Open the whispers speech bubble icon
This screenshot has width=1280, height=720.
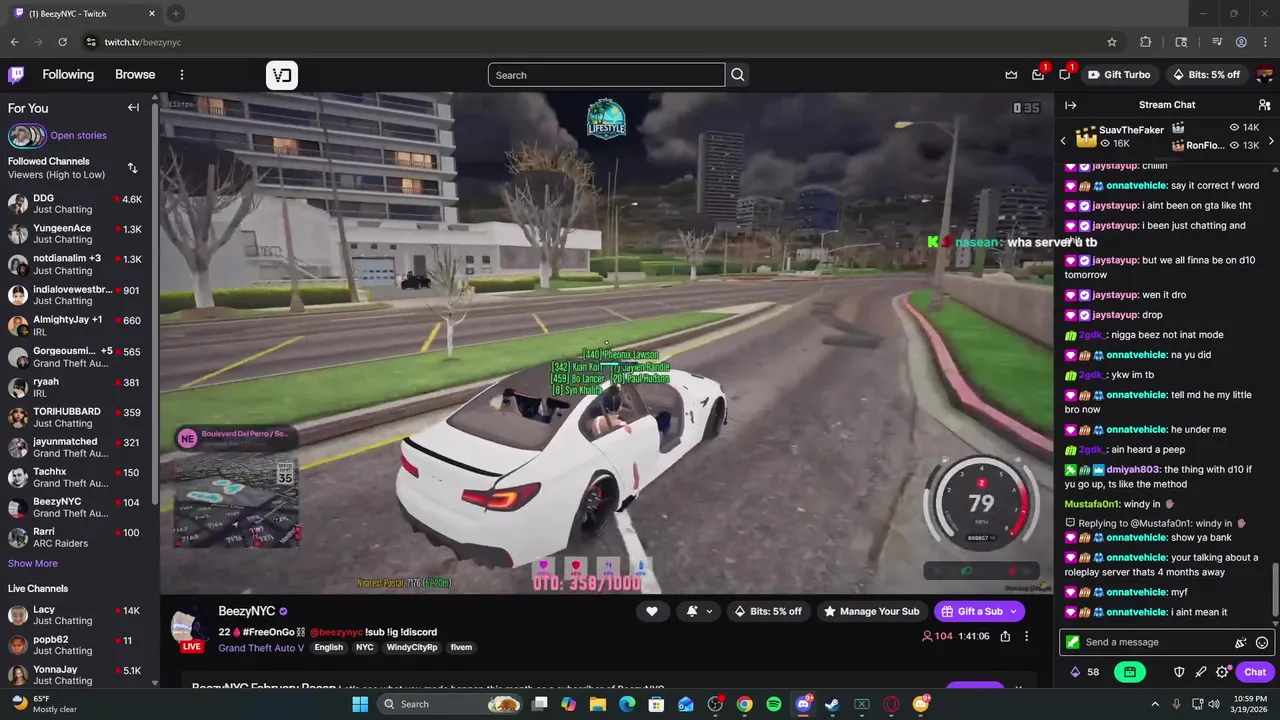[1065, 75]
